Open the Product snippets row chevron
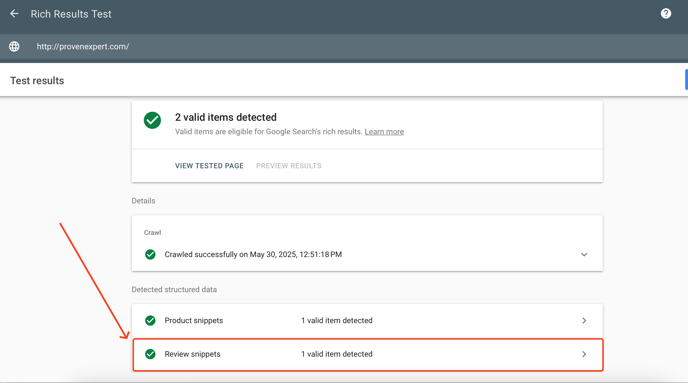This screenshot has width=688, height=383. tap(584, 321)
